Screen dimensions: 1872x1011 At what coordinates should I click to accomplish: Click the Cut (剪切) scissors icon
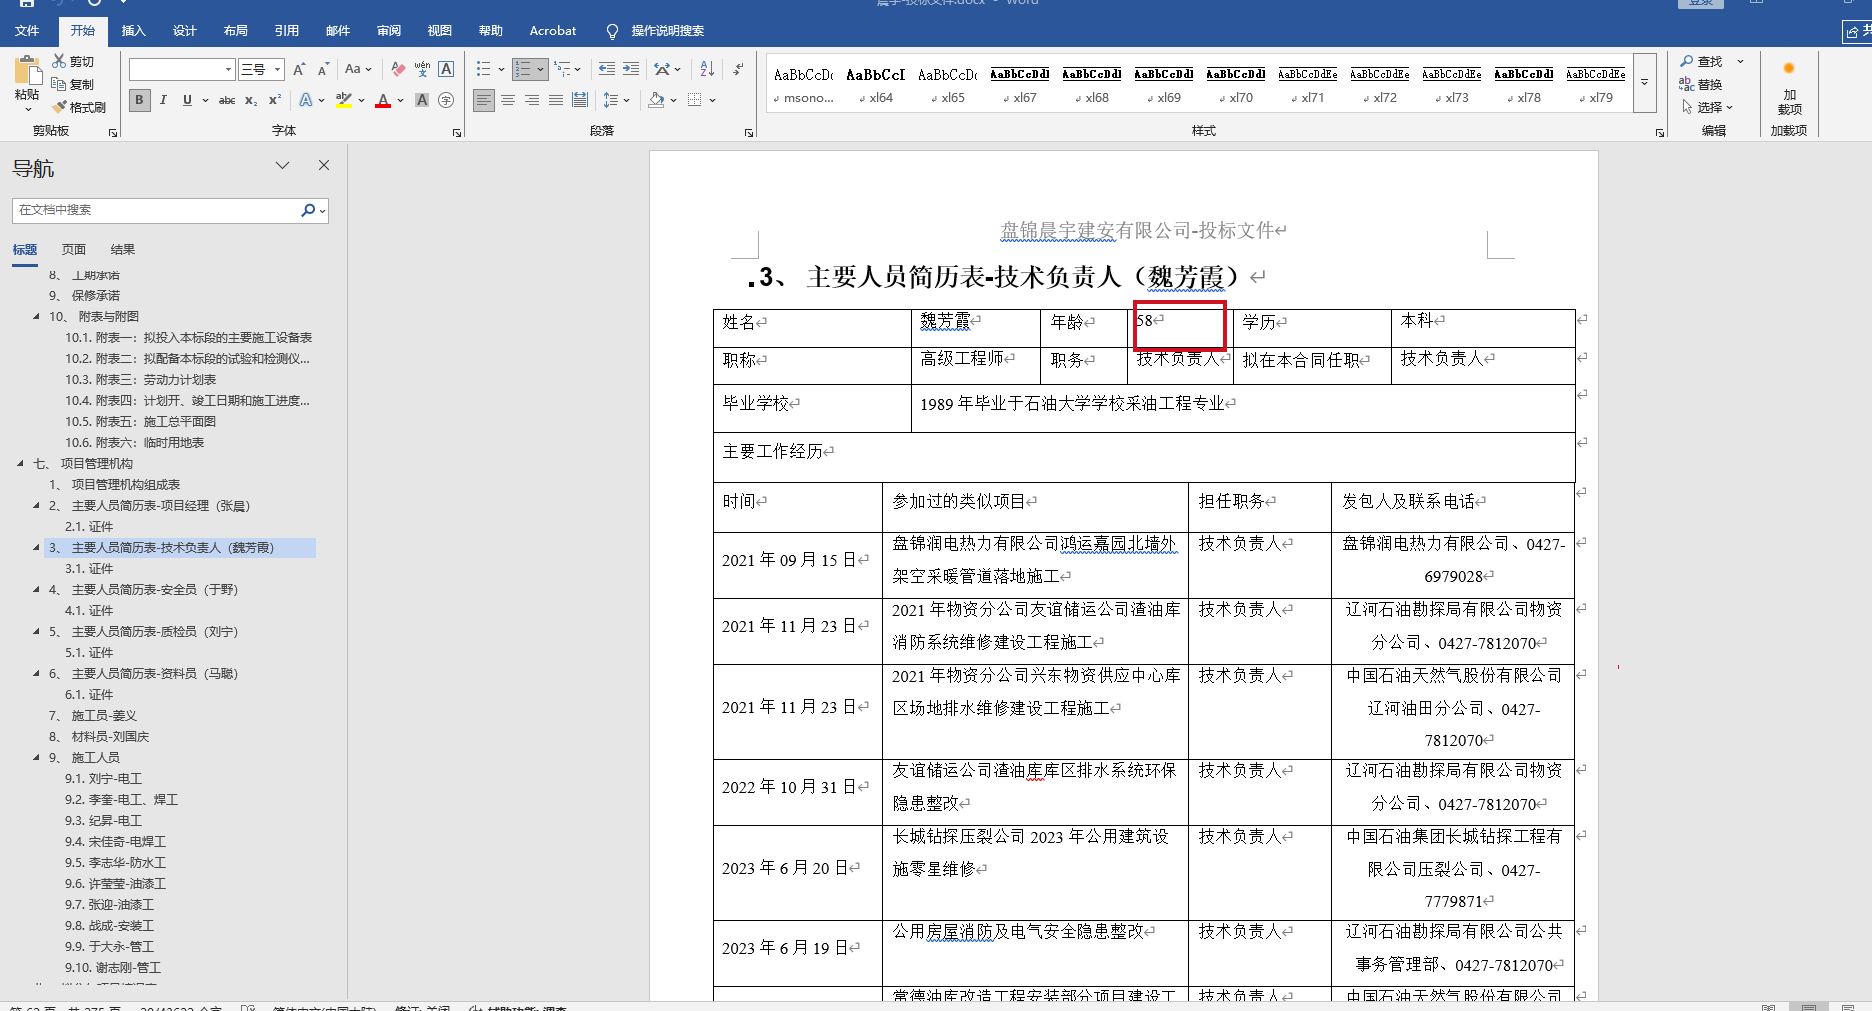60,61
